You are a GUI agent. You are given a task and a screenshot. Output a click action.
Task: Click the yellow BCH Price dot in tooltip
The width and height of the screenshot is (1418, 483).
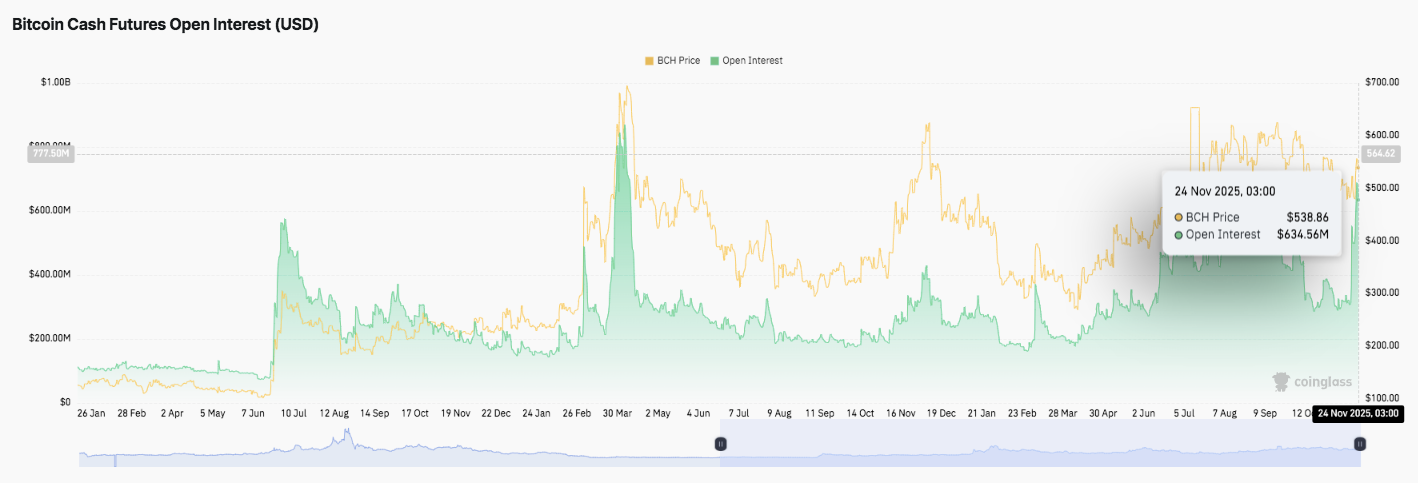pyautogui.click(x=1179, y=217)
